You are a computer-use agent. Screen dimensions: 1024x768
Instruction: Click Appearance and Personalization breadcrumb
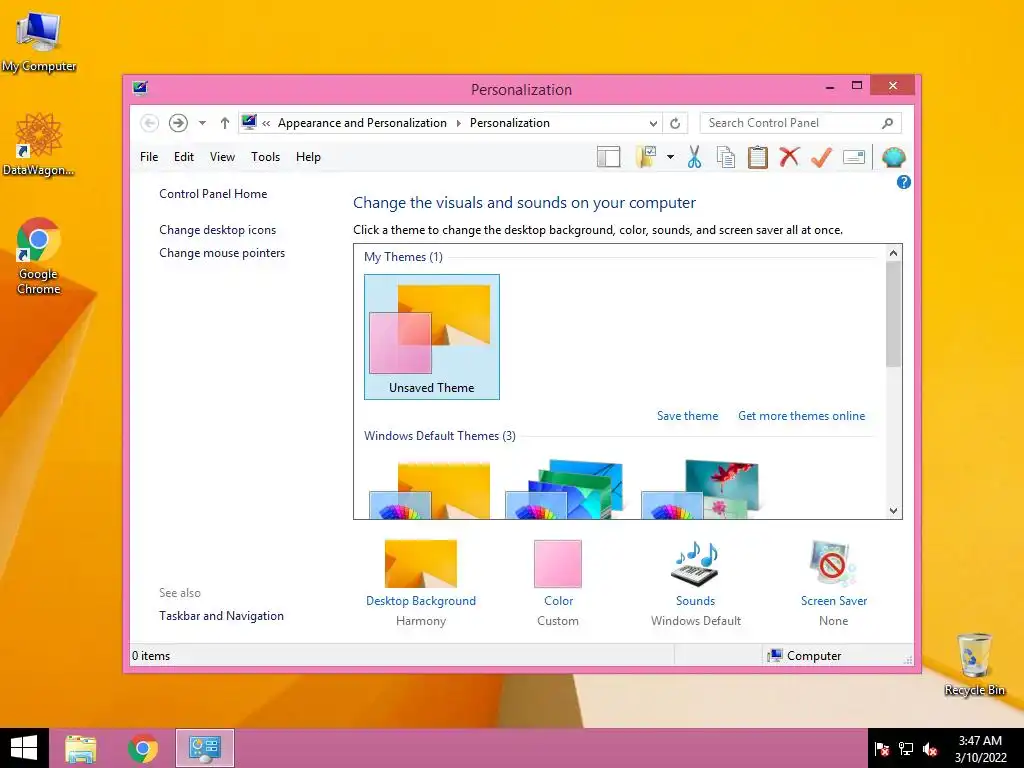tap(362, 123)
